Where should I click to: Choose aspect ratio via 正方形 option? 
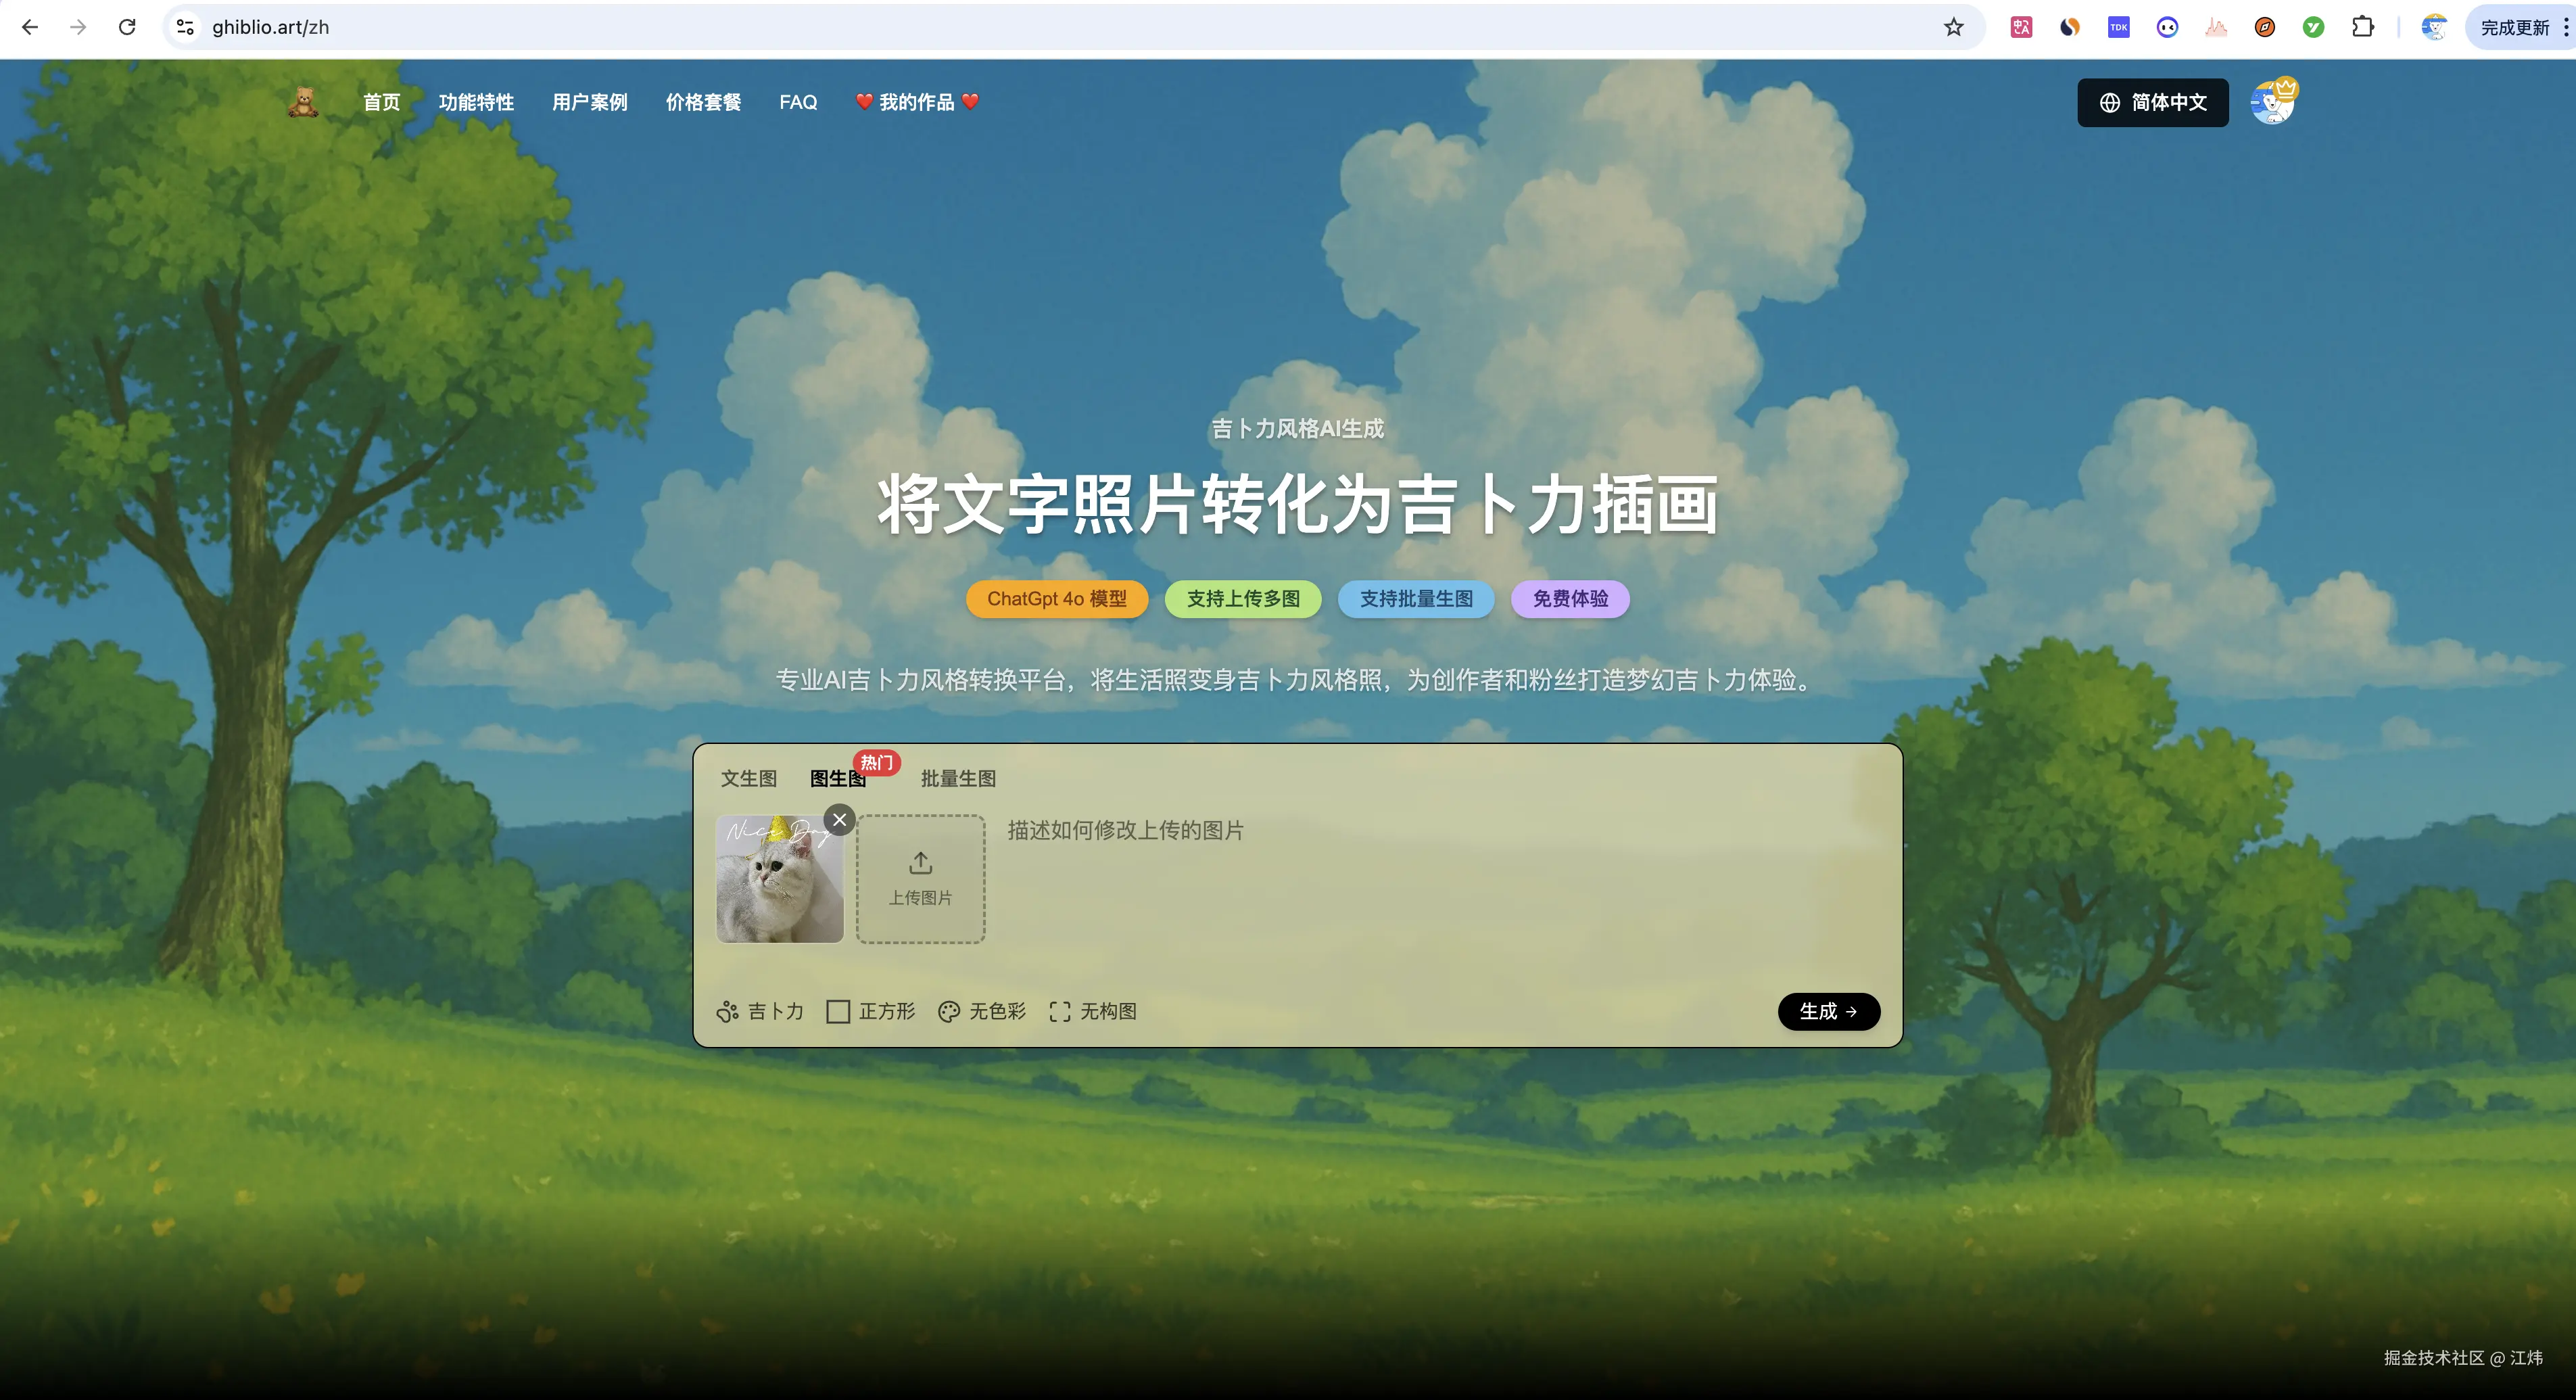(x=871, y=1011)
